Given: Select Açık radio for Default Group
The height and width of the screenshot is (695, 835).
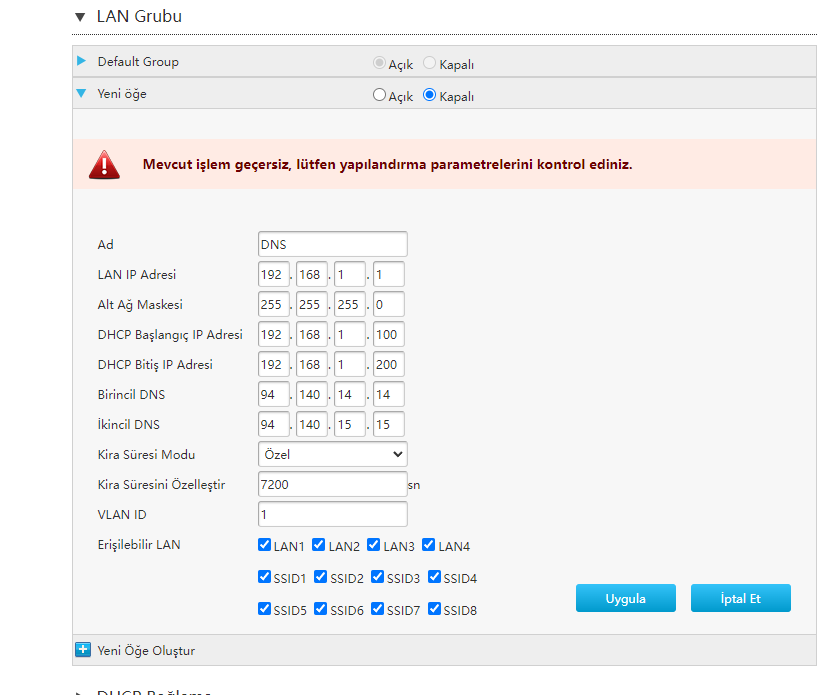Looking at the screenshot, I should click(x=379, y=63).
